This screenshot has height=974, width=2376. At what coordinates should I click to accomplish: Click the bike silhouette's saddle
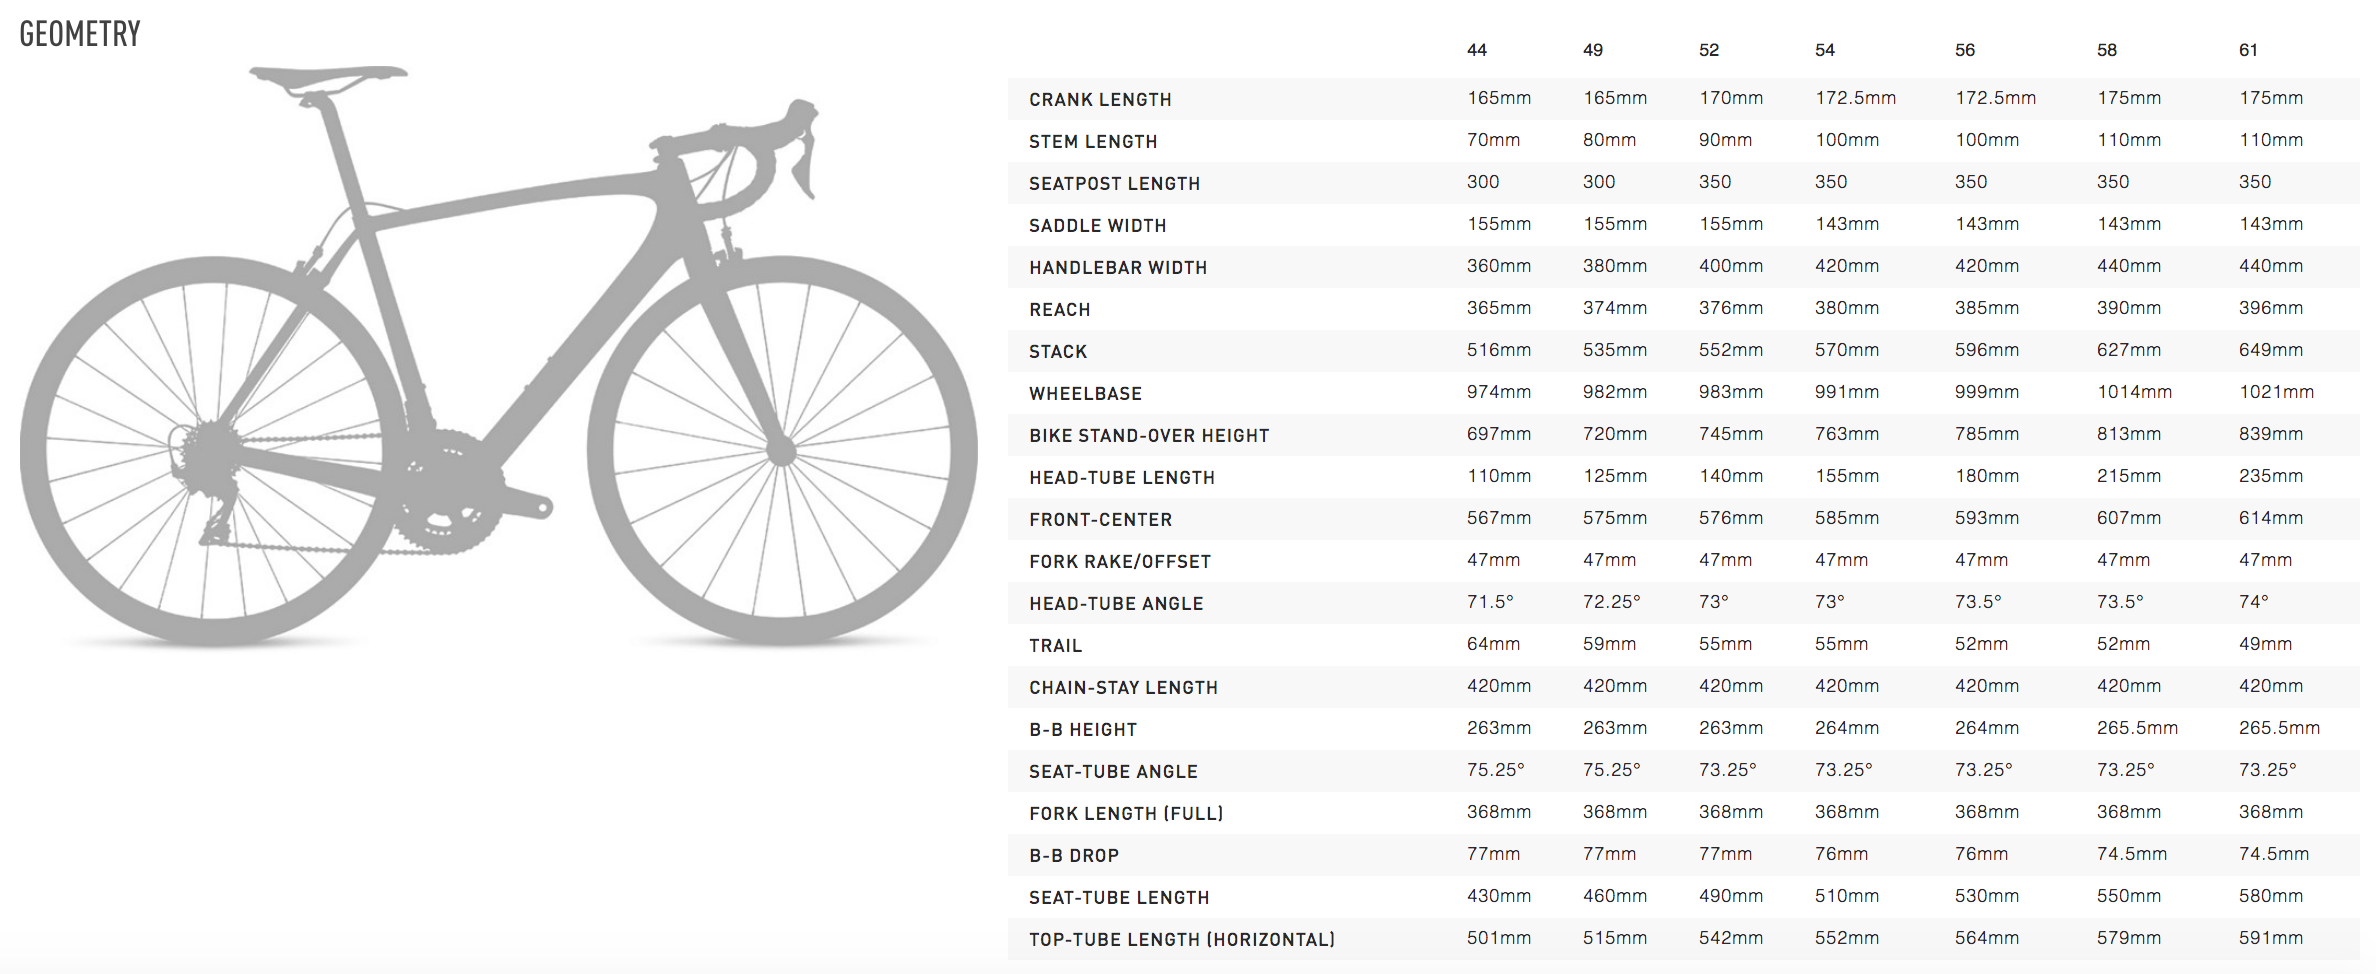click(x=328, y=76)
